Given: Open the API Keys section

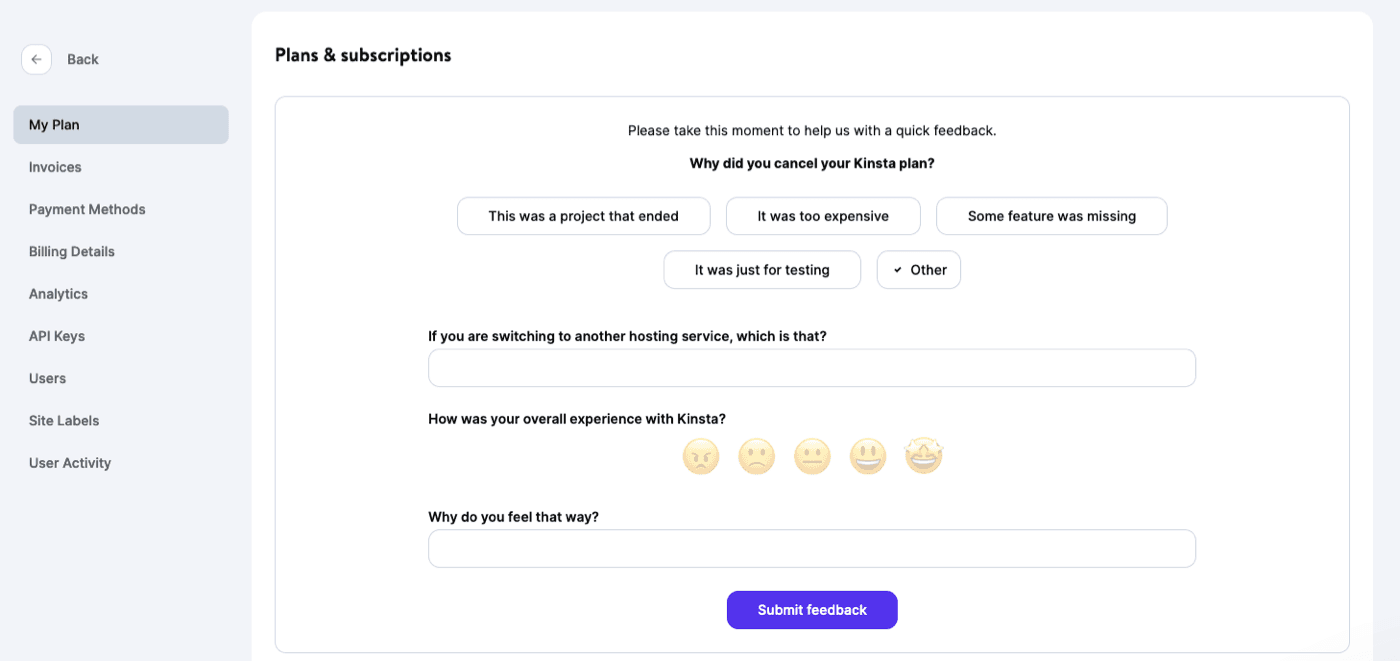Looking at the screenshot, I should [57, 335].
